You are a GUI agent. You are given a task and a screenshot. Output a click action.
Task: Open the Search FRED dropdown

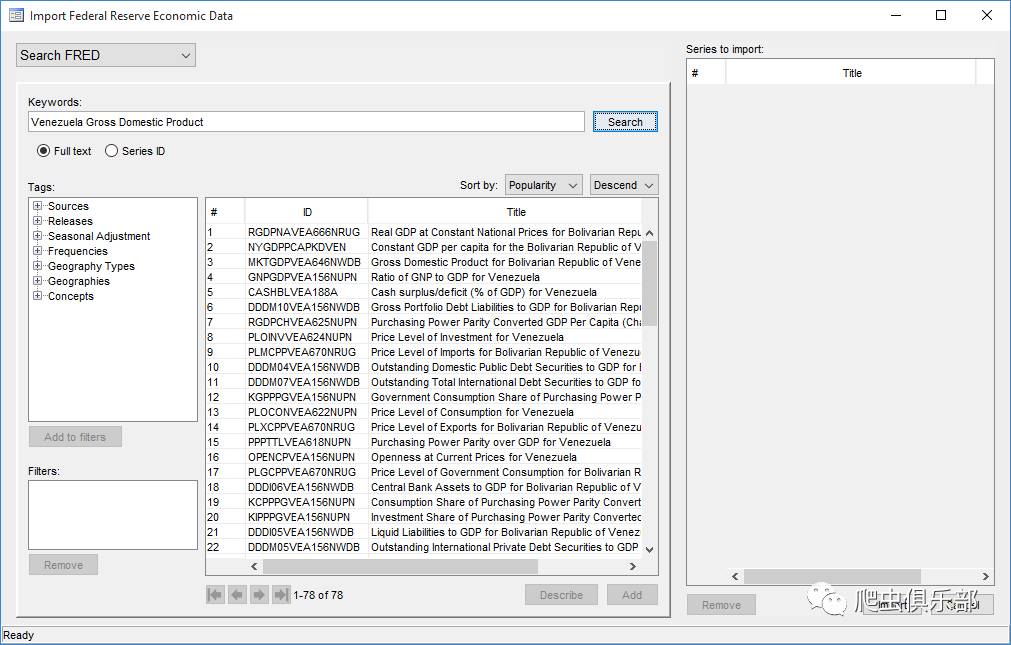106,55
